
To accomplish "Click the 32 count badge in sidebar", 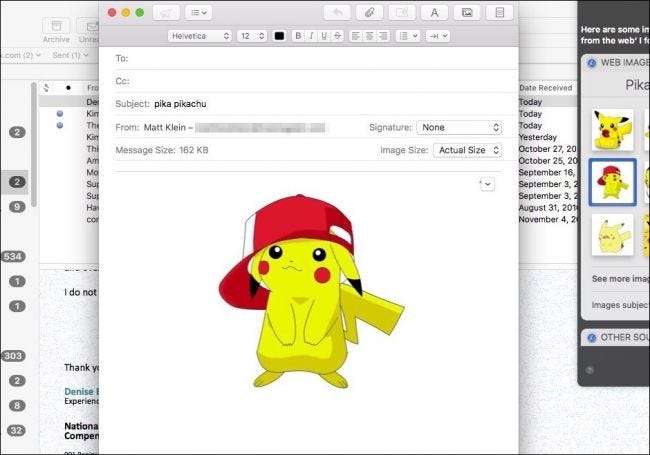I will pos(17,430).
